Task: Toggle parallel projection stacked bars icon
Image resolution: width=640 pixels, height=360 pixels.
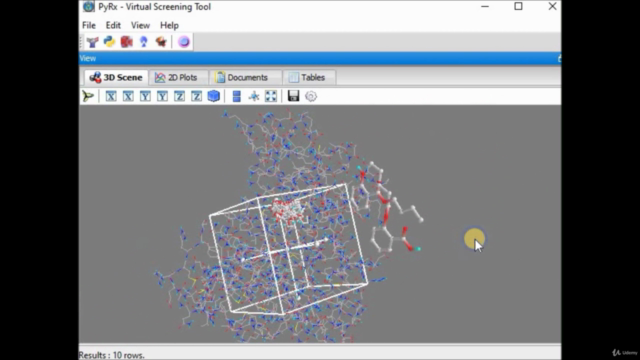Action: (236, 96)
